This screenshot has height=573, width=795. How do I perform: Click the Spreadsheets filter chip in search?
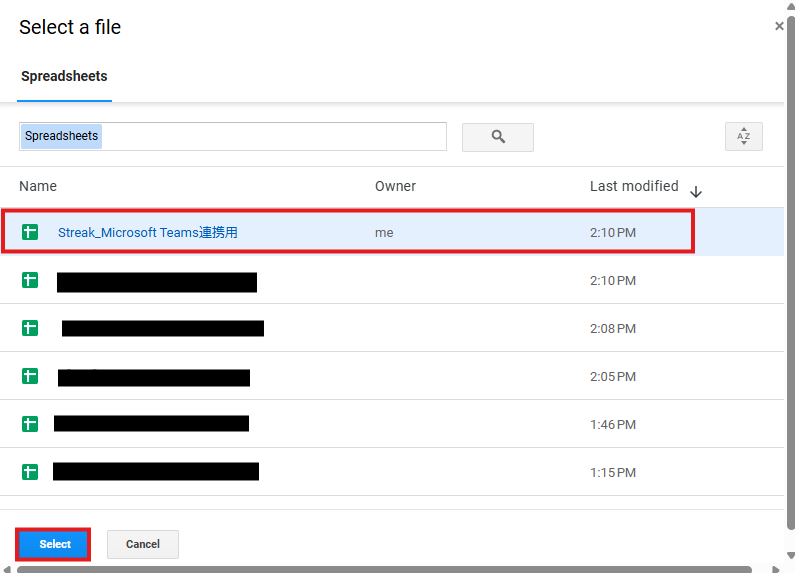tap(61, 136)
